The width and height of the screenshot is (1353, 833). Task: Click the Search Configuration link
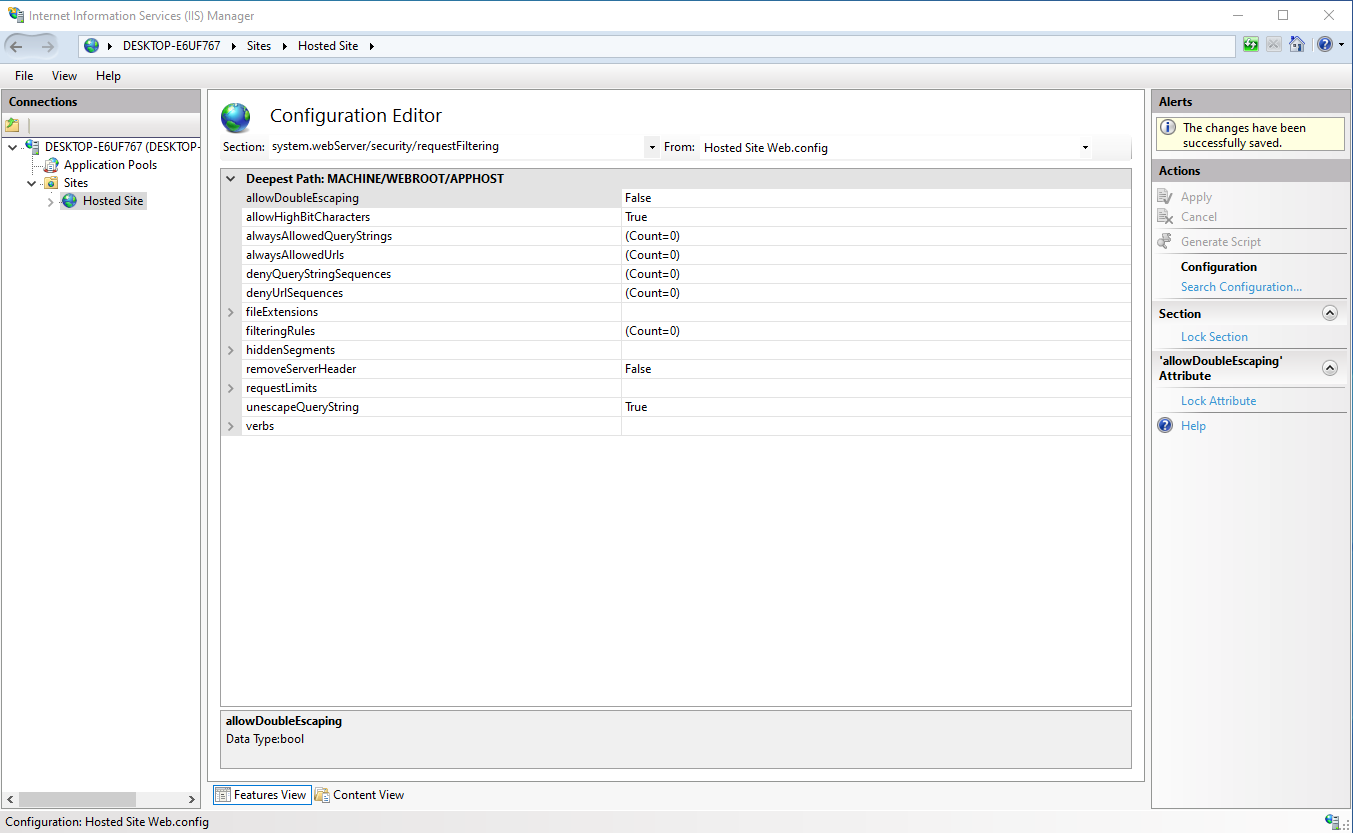click(1241, 286)
